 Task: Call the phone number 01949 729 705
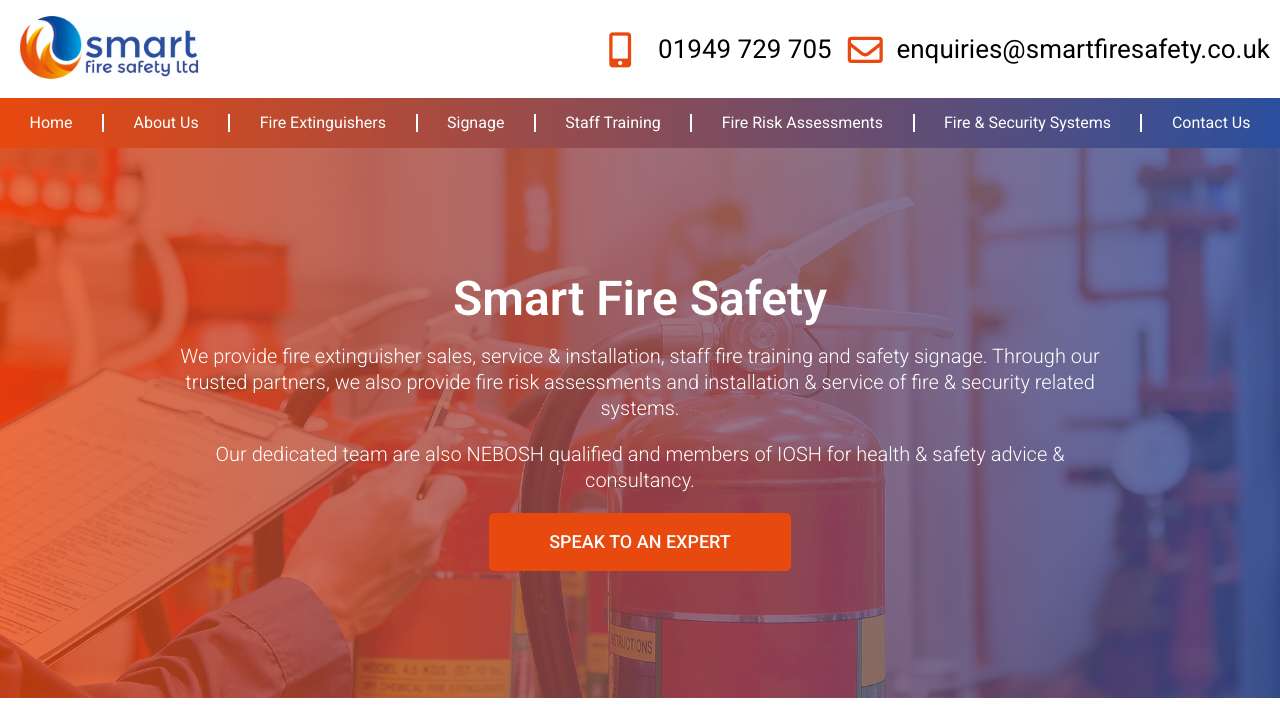(744, 49)
